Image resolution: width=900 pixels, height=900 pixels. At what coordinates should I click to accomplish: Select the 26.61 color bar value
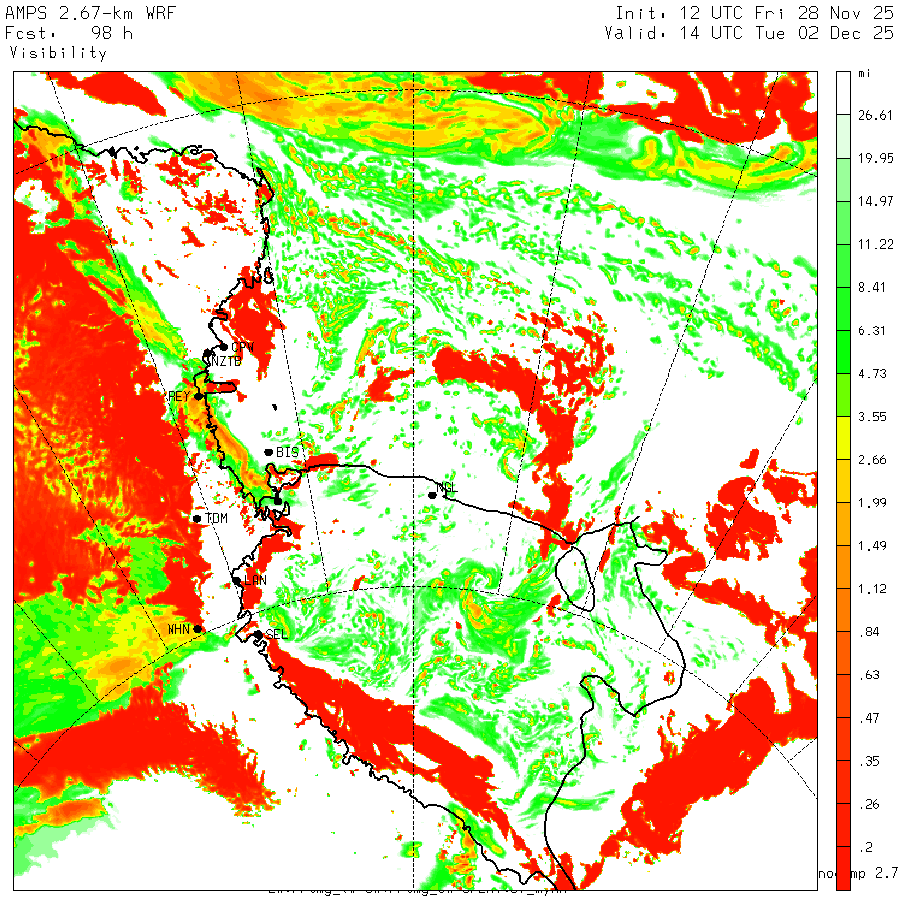(x=875, y=115)
